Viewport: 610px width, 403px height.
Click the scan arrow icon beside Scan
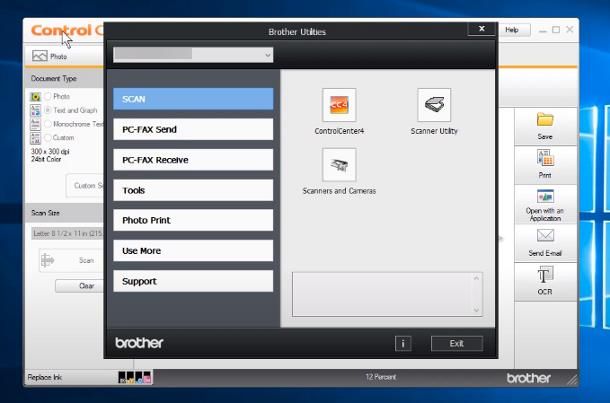click(47, 260)
